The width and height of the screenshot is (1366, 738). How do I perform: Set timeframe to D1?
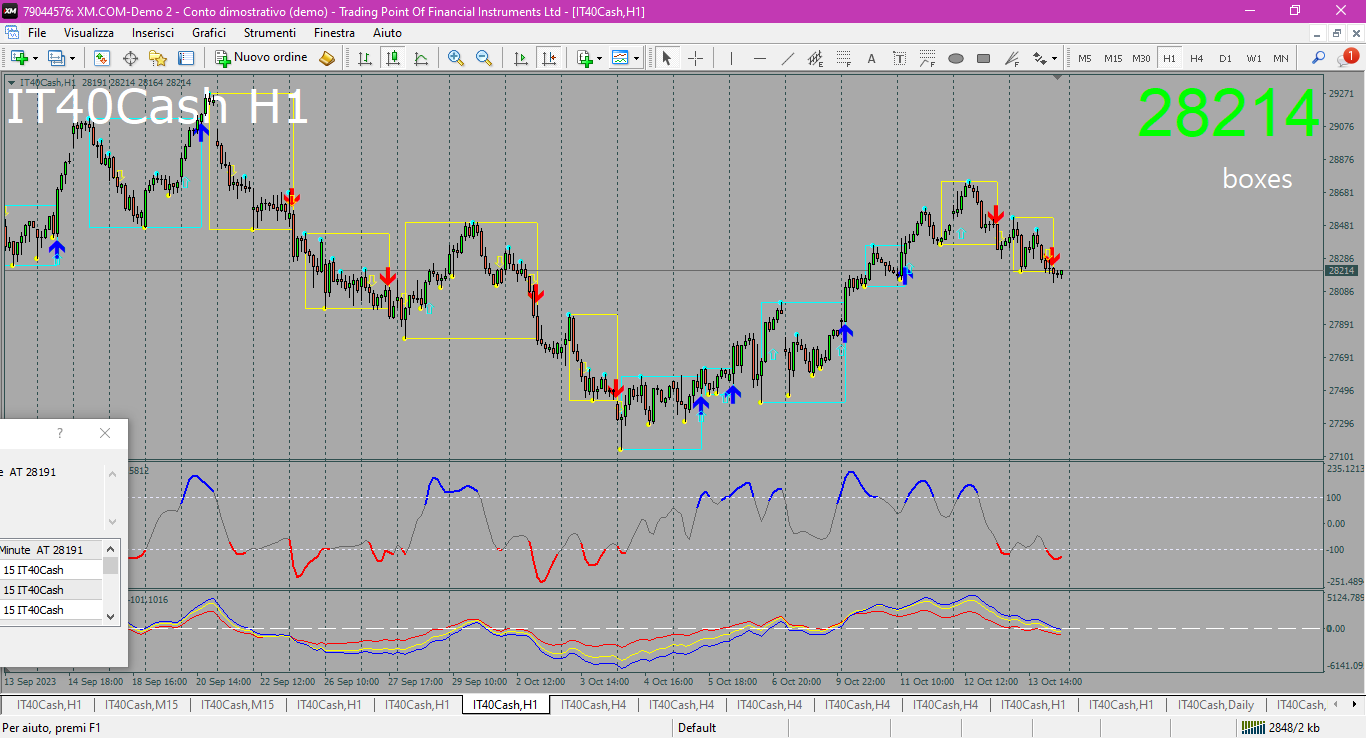point(1225,58)
